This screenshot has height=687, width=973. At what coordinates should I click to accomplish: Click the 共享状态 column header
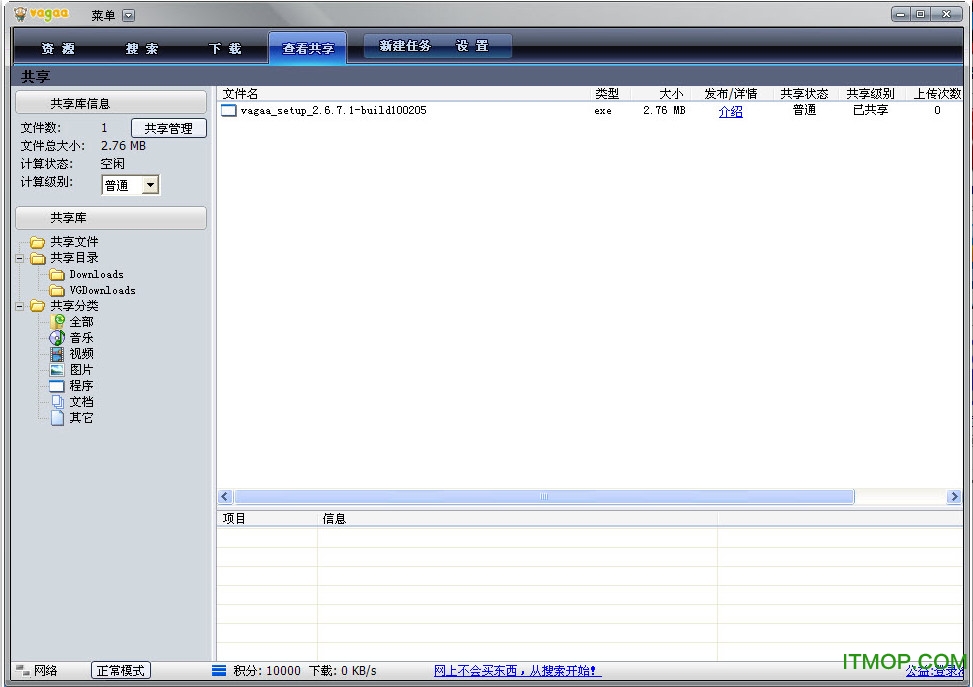[x=804, y=94]
